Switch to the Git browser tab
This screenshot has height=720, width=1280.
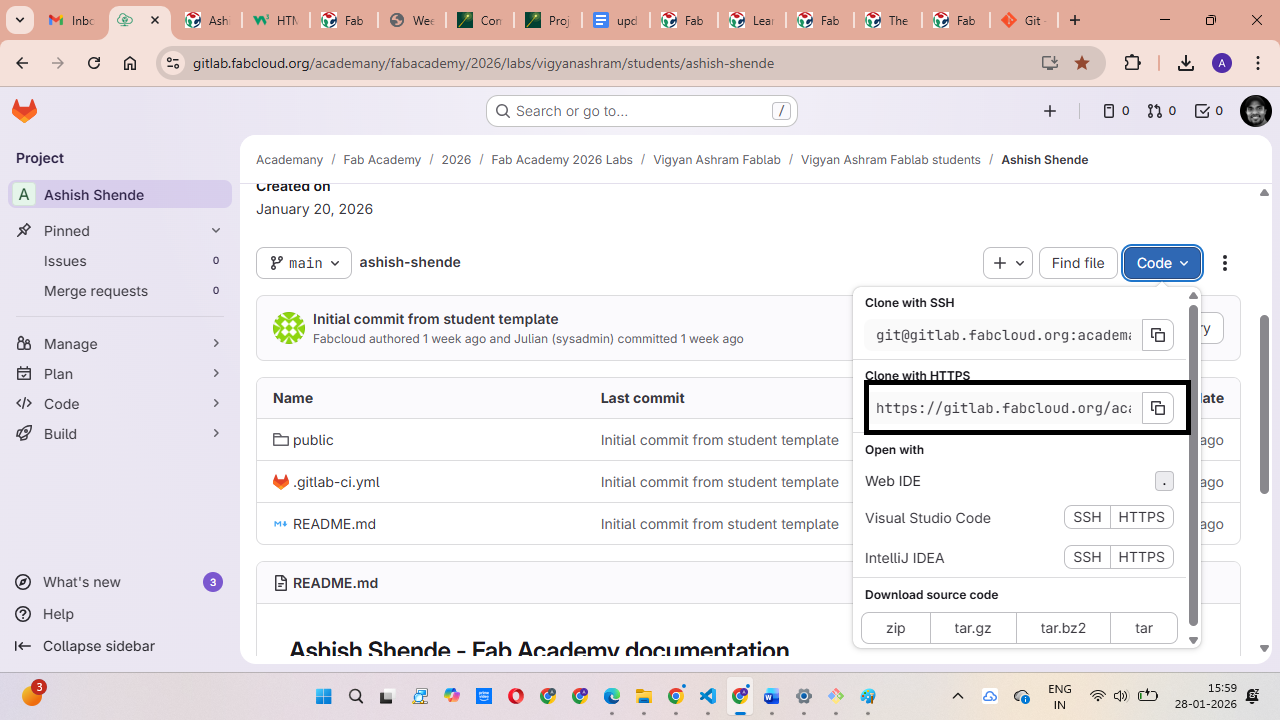click(x=1023, y=20)
